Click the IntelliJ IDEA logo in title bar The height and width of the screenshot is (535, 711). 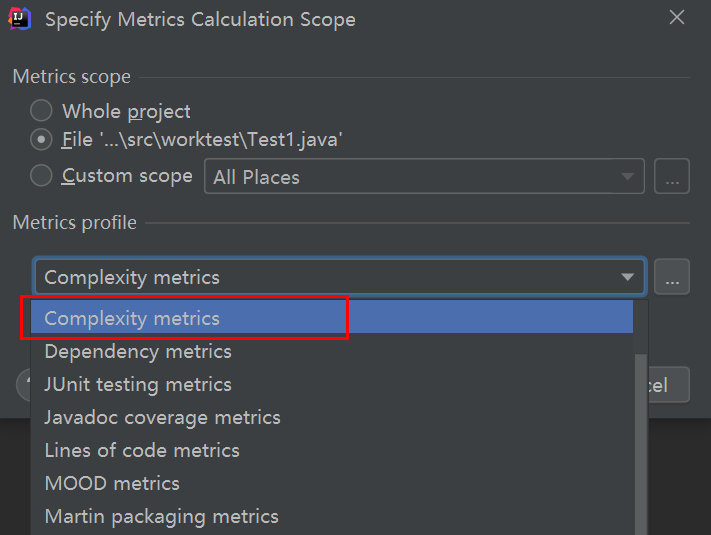tap(20, 18)
